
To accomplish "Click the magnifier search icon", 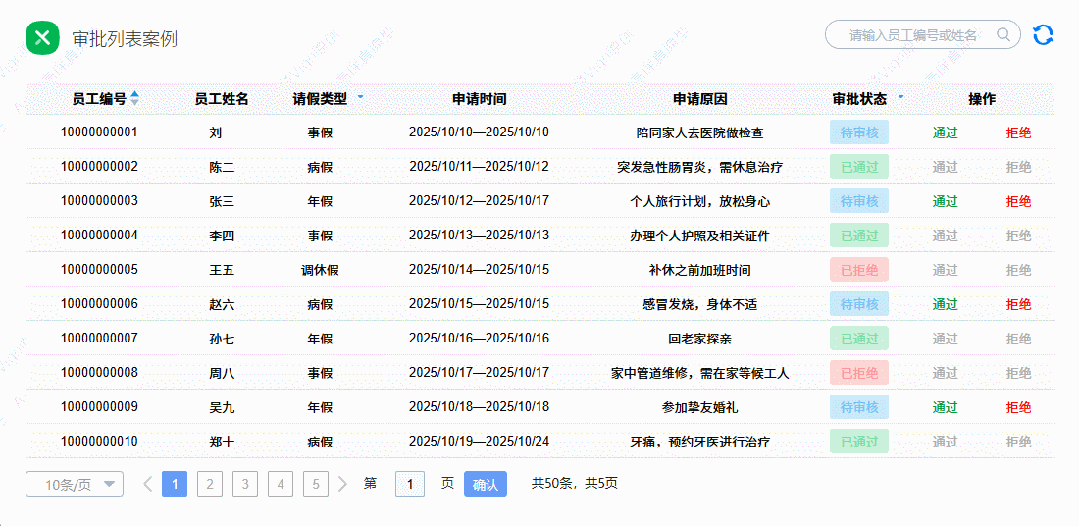I will (1003, 34).
